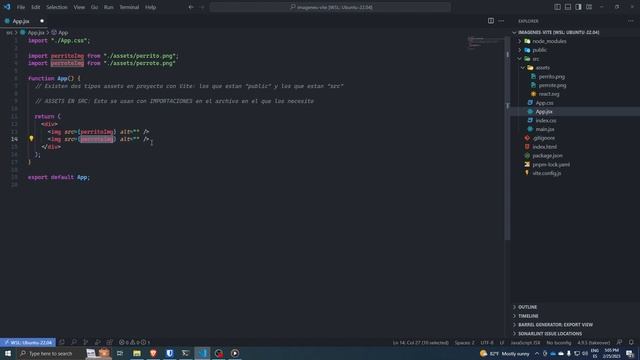The width and height of the screenshot is (640, 360).
Task: Toggle primary side bar layout icon
Action: click(557, 7)
